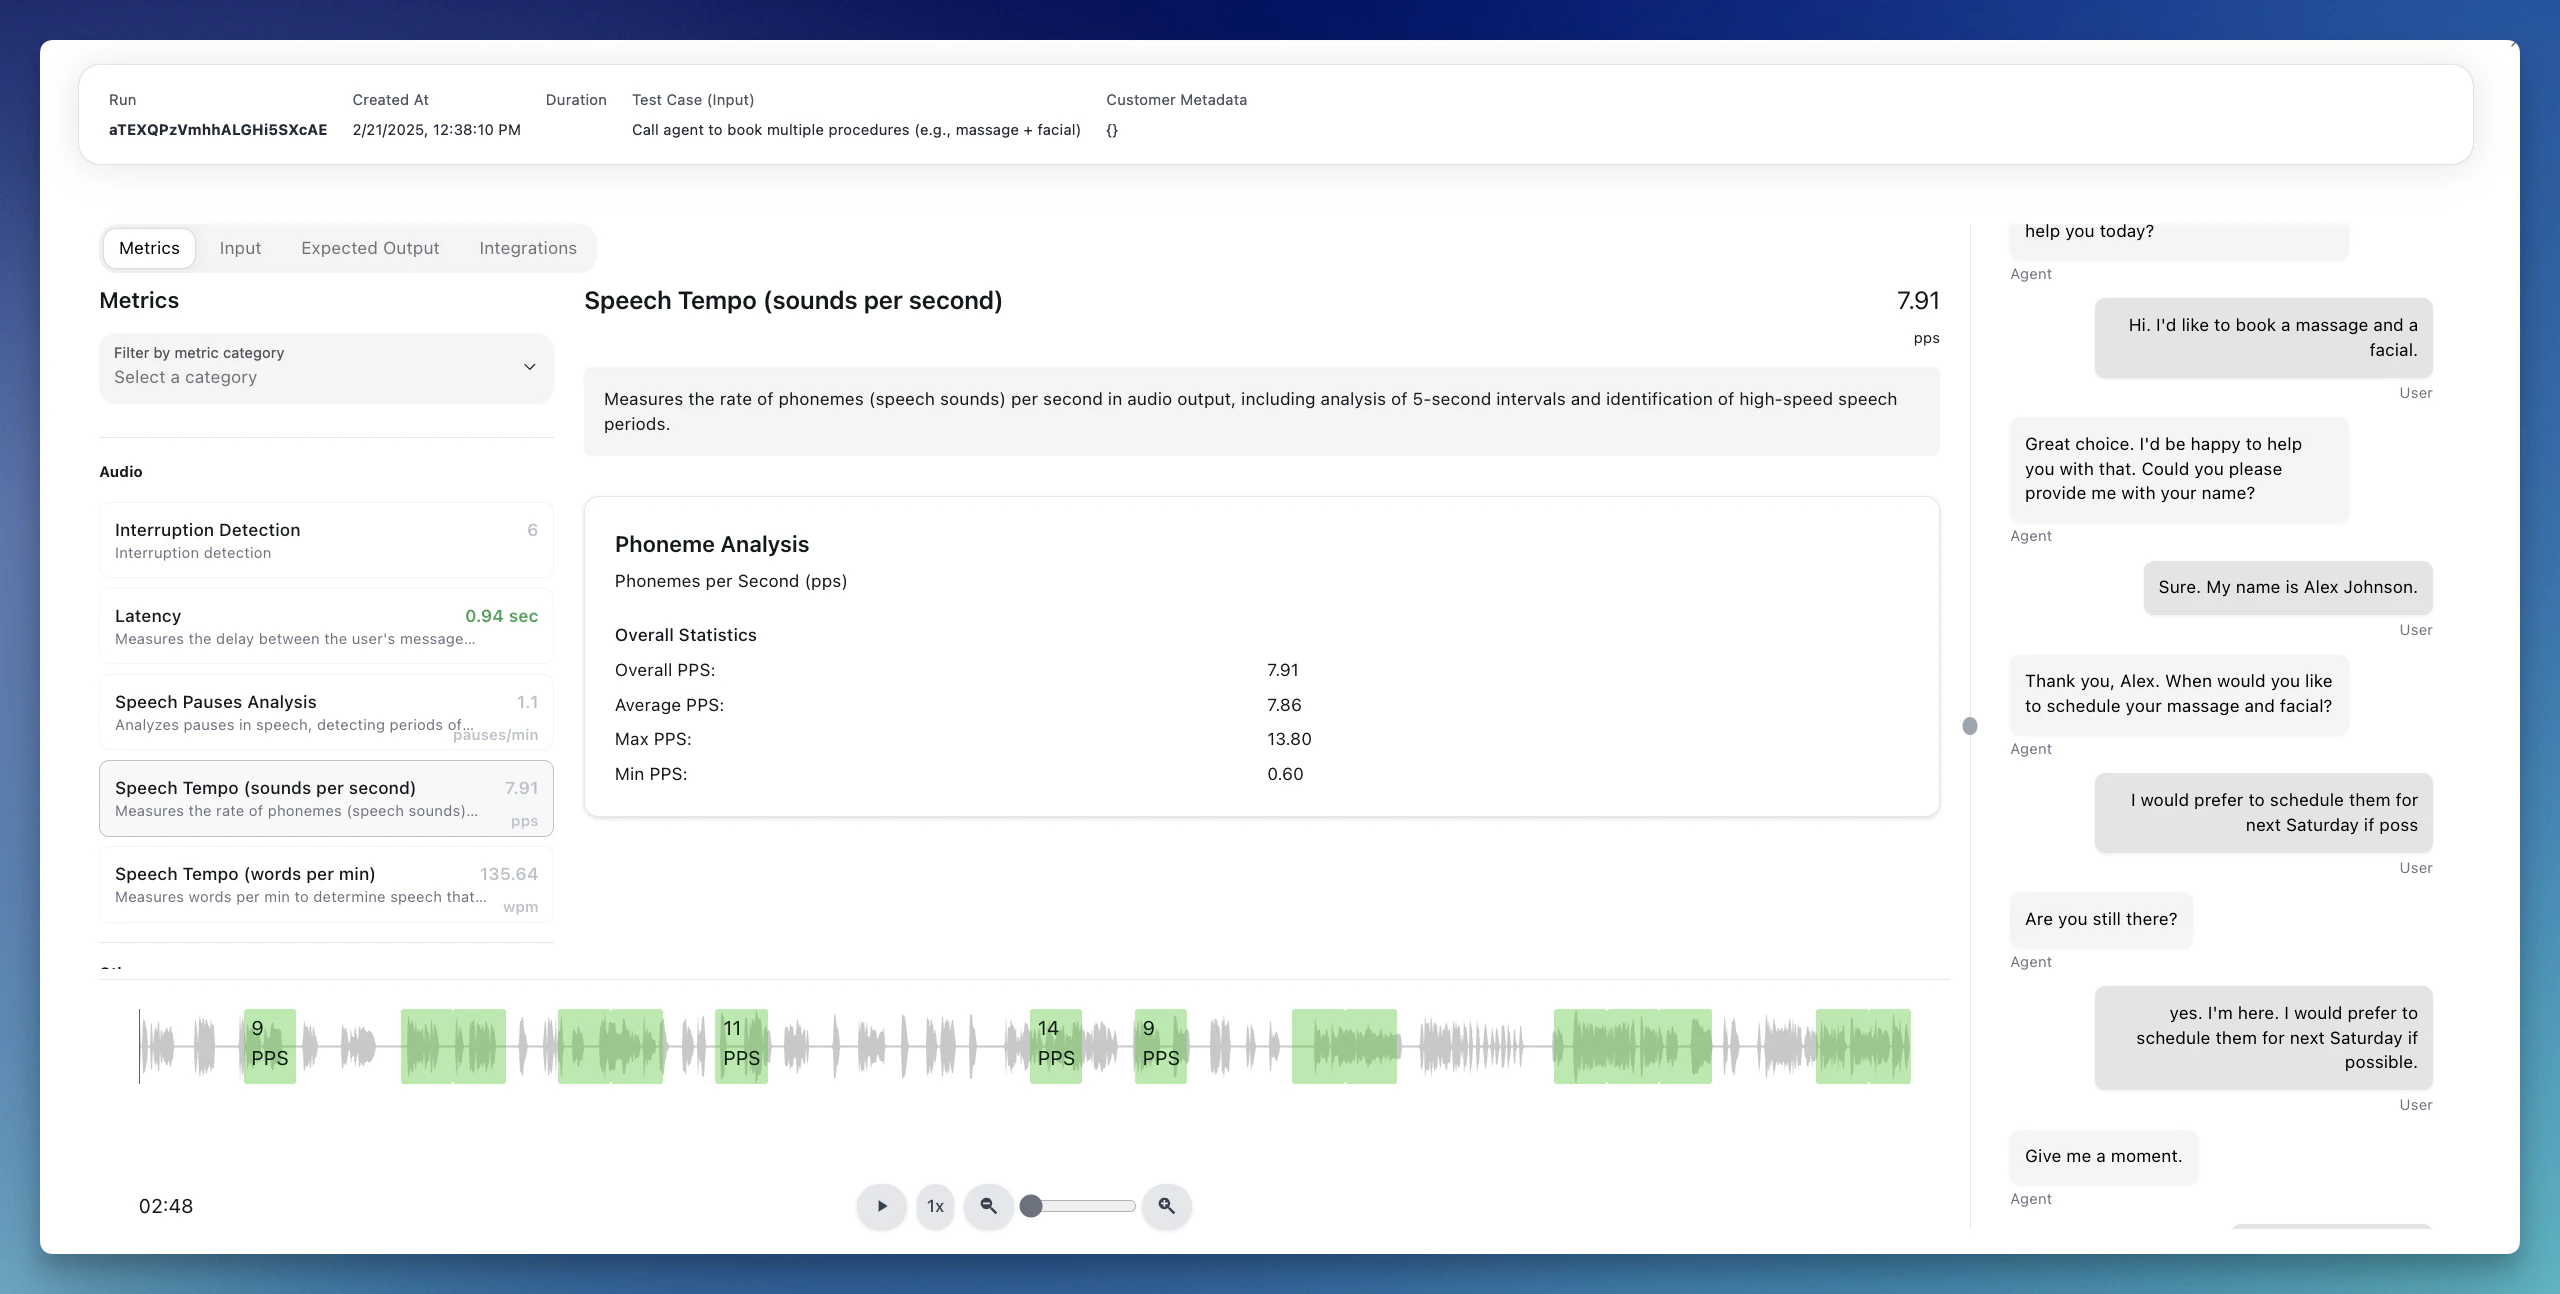This screenshot has width=2560, height=1294.
Task: Click the 11 PPS waveform marker
Action: (x=741, y=1046)
